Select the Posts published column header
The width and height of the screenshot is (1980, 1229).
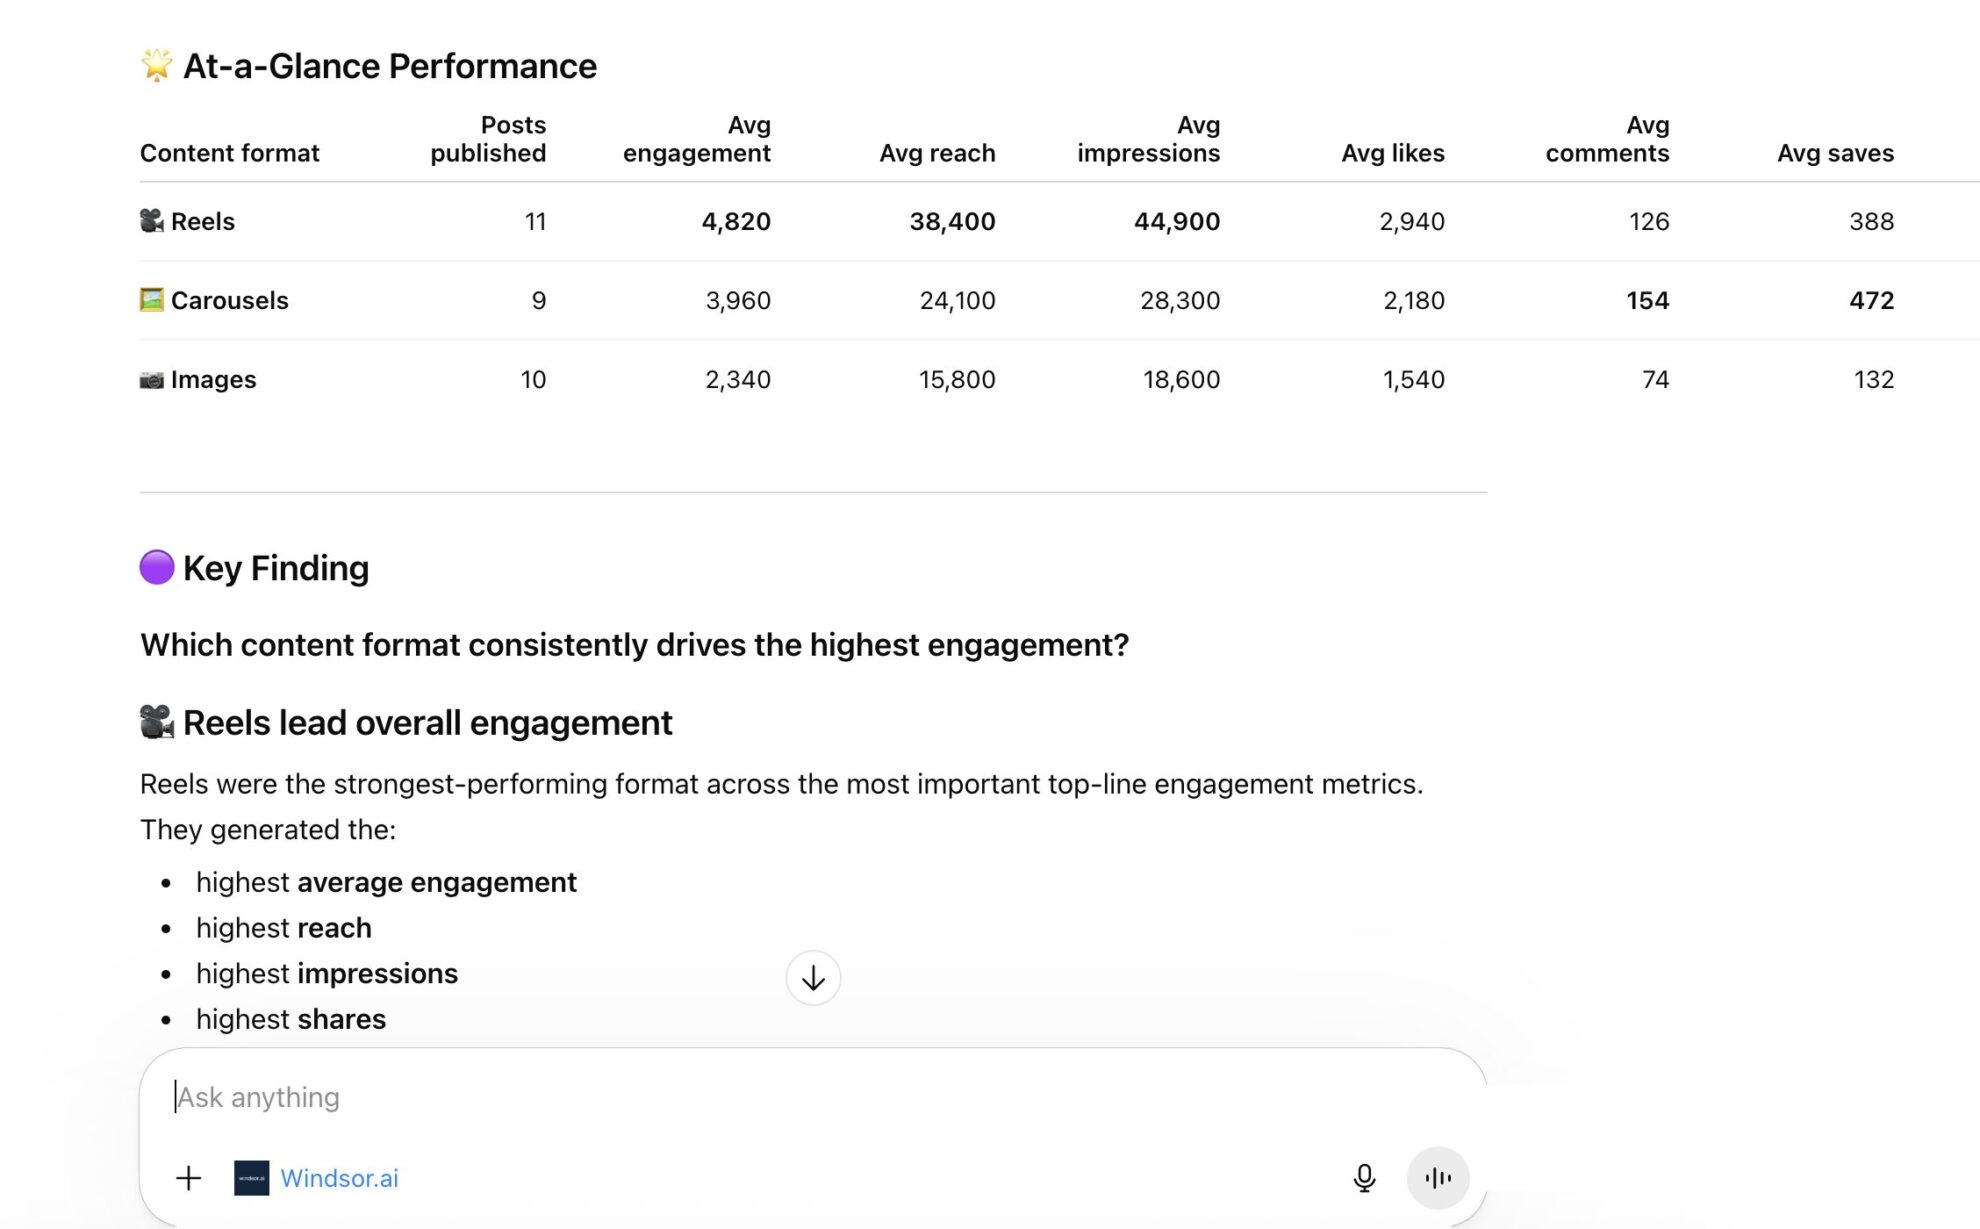tap(488, 139)
